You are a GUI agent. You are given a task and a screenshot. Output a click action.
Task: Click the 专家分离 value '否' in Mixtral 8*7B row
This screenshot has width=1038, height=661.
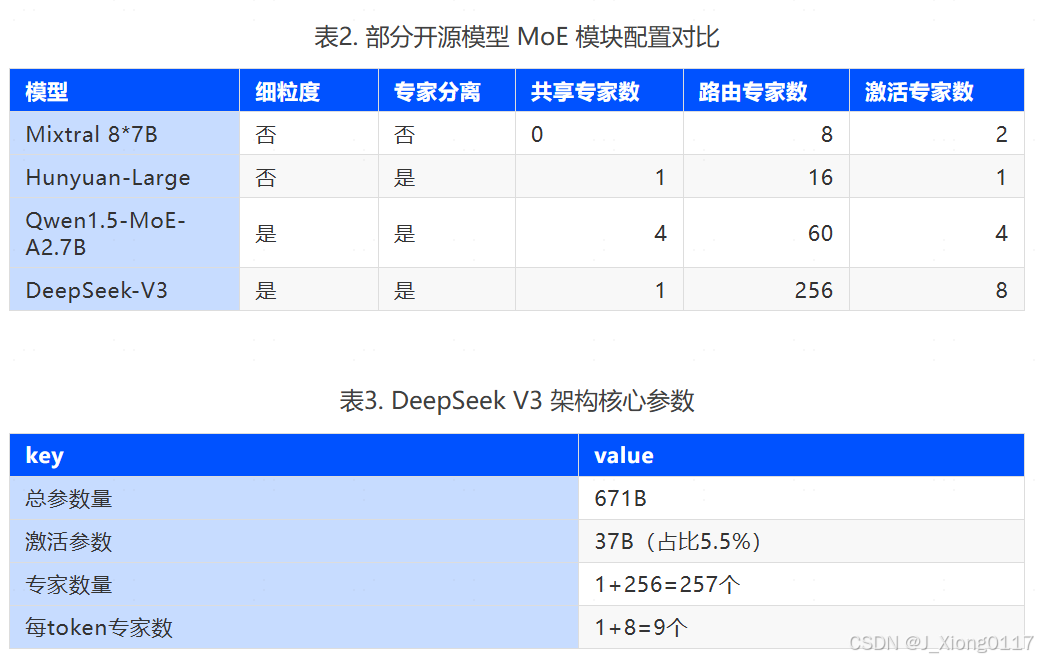click(x=404, y=134)
